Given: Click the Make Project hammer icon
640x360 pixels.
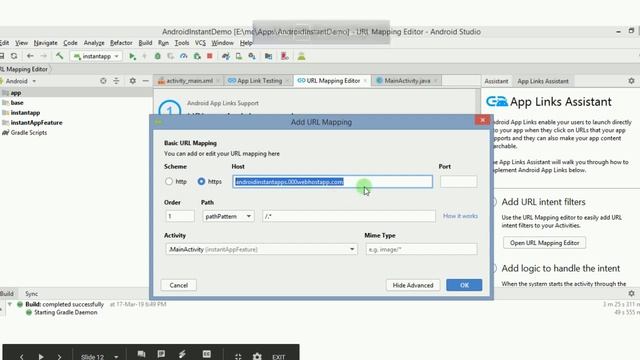Looking at the screenshot, I should click(x=60, y=56).
